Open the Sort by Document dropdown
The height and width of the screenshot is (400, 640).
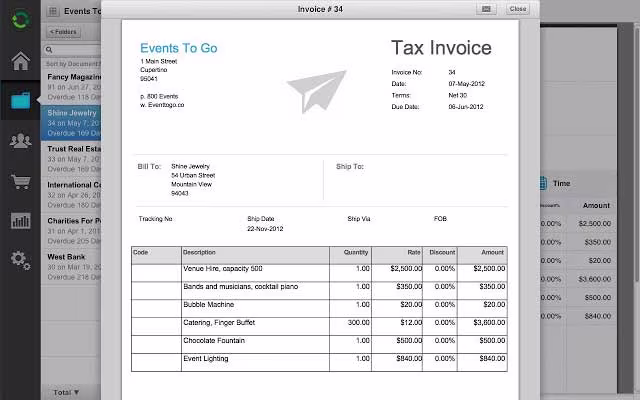[73, 64]
